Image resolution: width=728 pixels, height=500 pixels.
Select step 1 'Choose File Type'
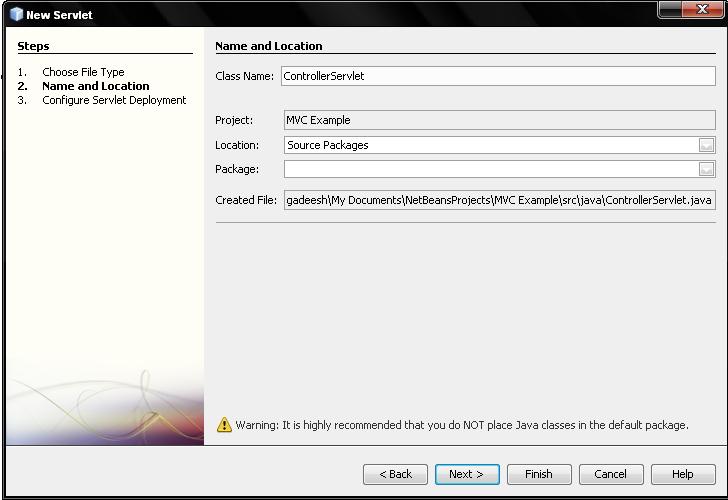83,72
